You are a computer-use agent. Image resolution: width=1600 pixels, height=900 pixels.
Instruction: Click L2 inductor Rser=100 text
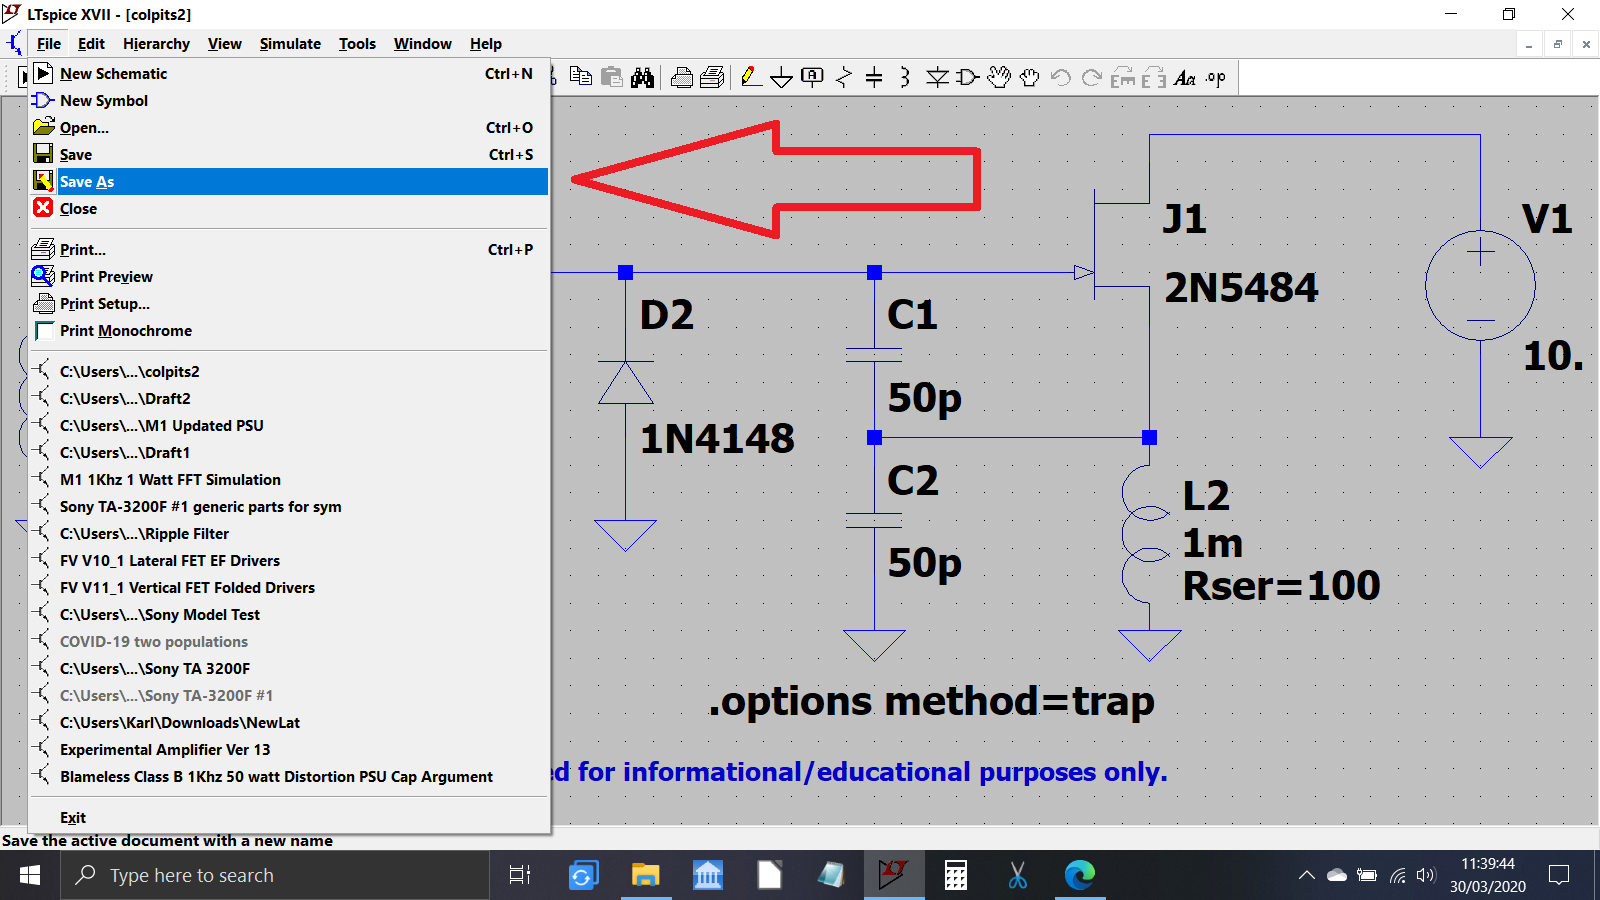(1281, 586)
